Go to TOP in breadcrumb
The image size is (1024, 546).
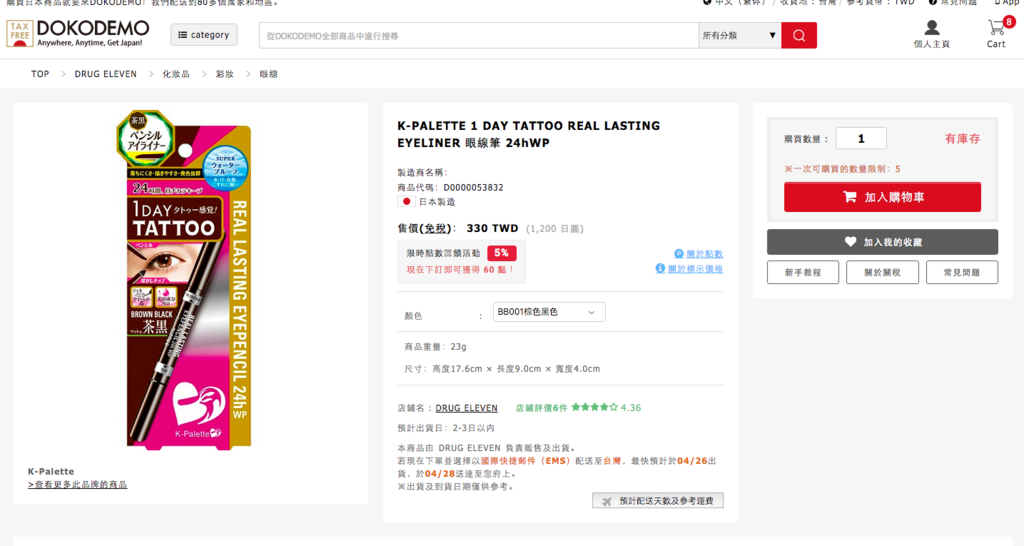[40, 74]
